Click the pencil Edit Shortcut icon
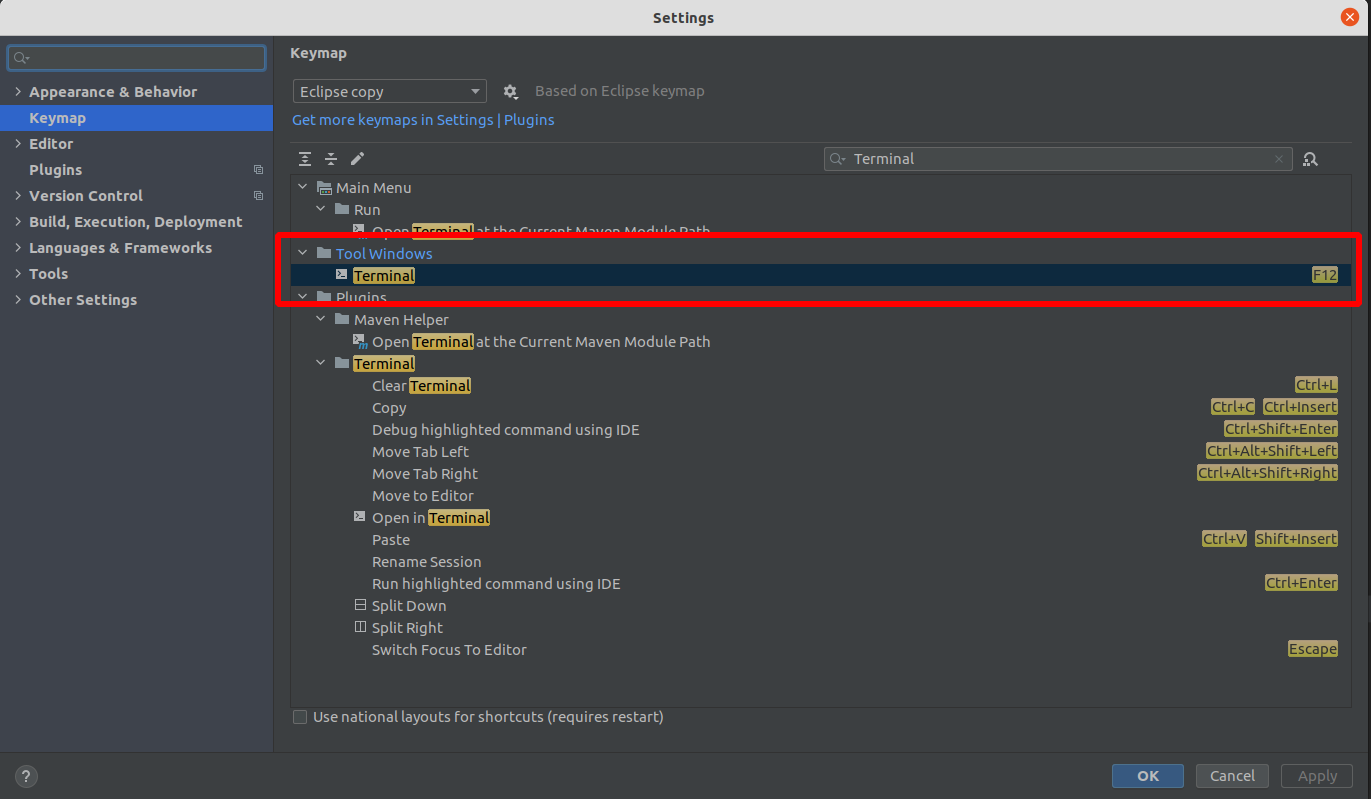The height and width of the screenshot is (799, 1371). point(357,159)
